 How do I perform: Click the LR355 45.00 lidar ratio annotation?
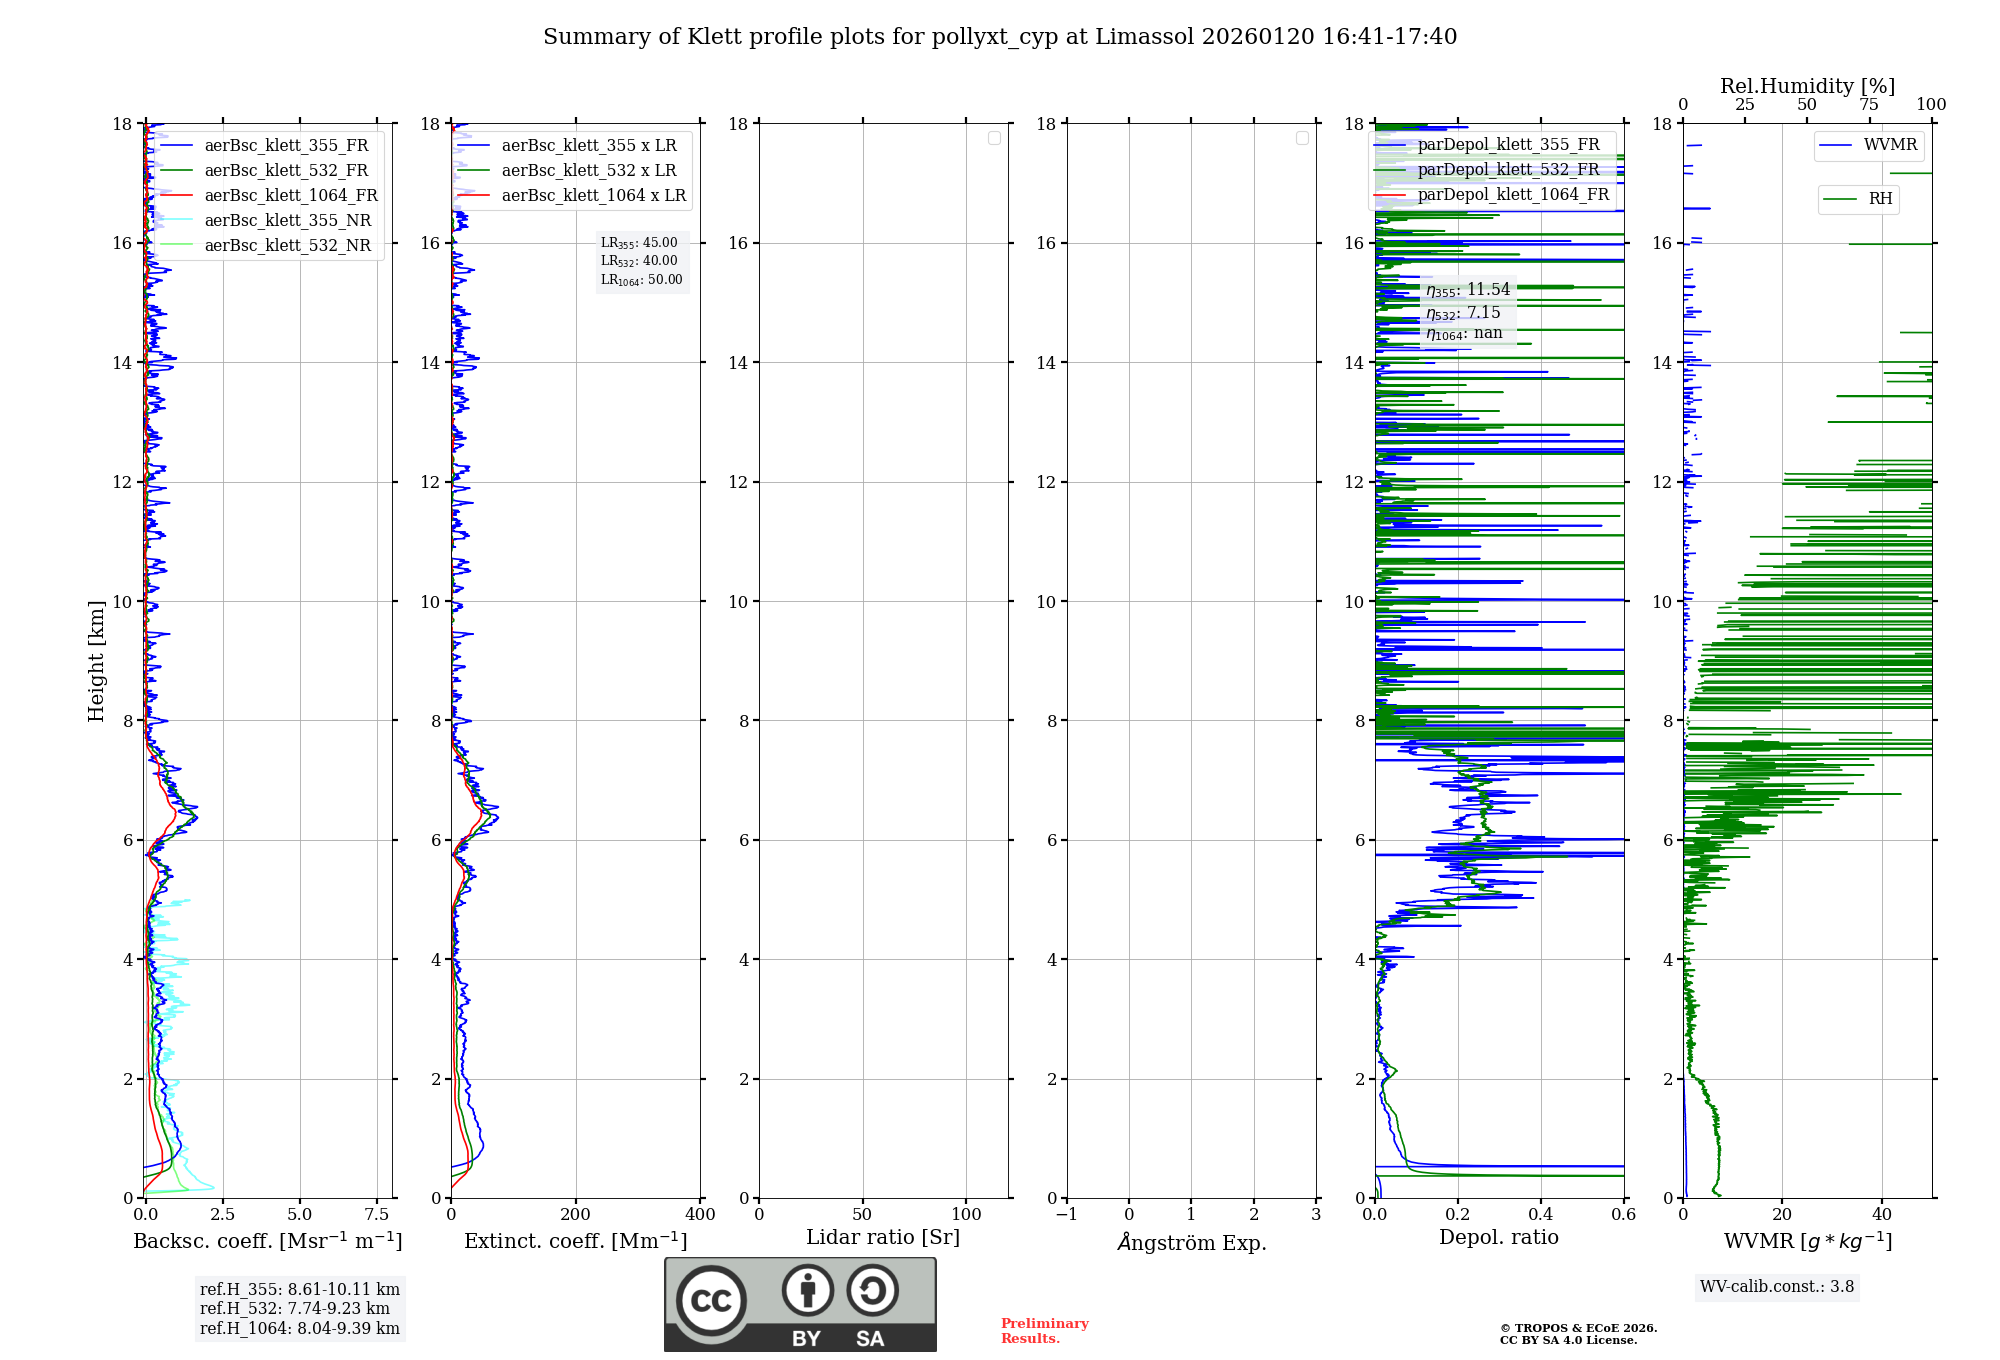pyautogui.click(x=639, y=243)
